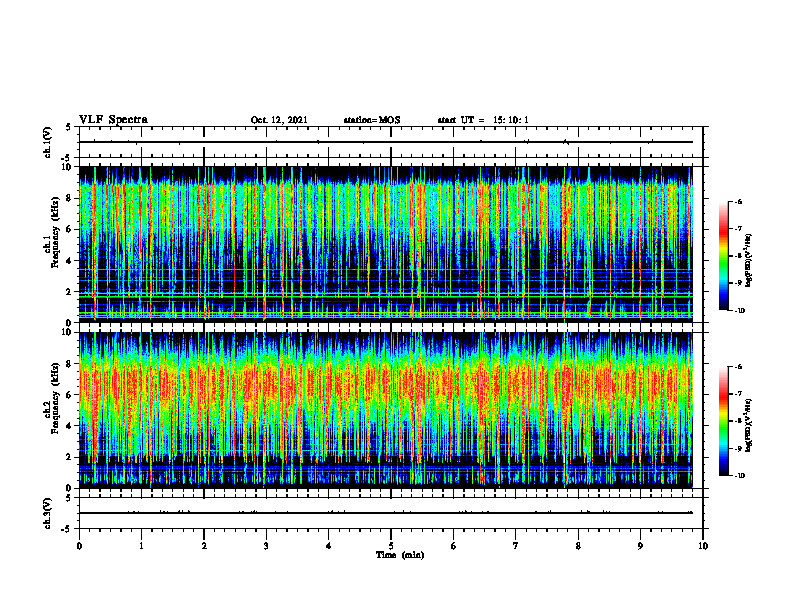The height and width of the screenshot is (612, 792).
Task: Click the ch.1 spectrogram color scale bar
Action: click(x=724, y=256)
